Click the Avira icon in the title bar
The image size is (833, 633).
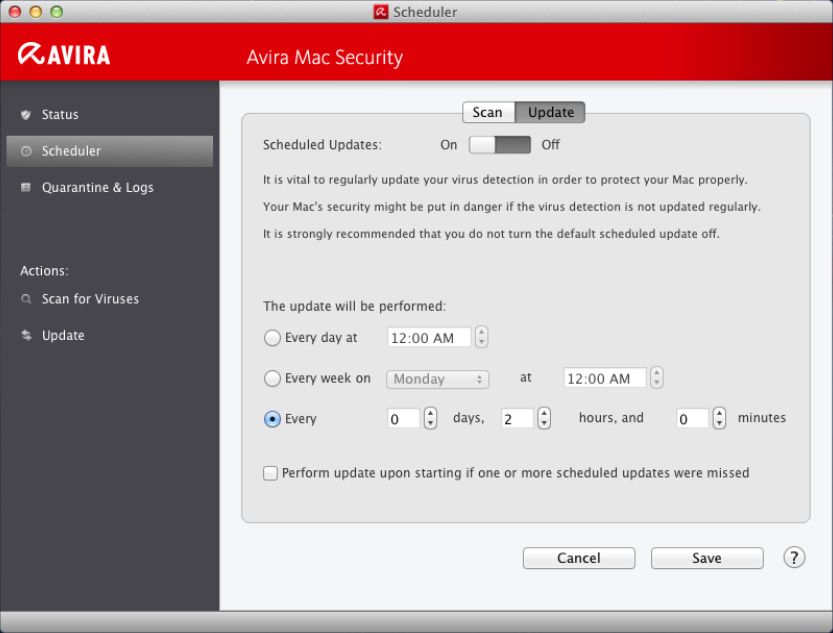[x=380, y=12]
